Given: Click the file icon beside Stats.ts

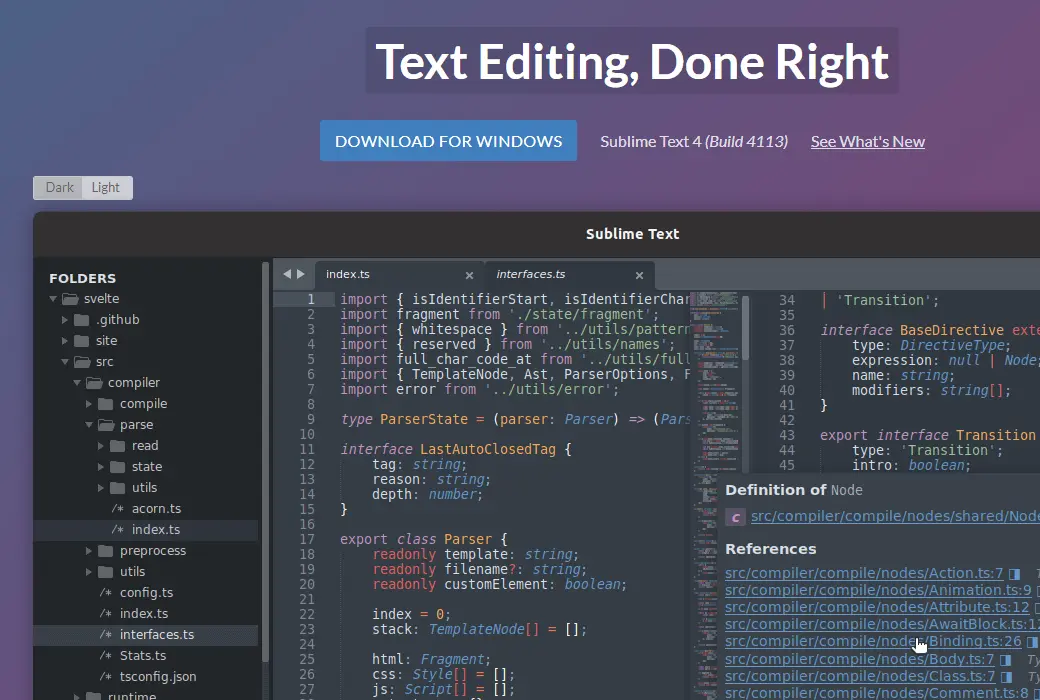Looking at the screenshot, I should click(105, 656).
